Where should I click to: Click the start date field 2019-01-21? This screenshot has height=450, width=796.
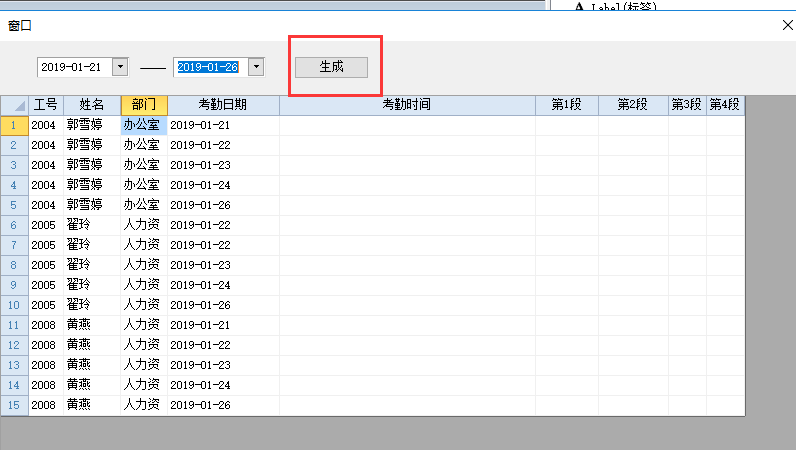point(74,67)
